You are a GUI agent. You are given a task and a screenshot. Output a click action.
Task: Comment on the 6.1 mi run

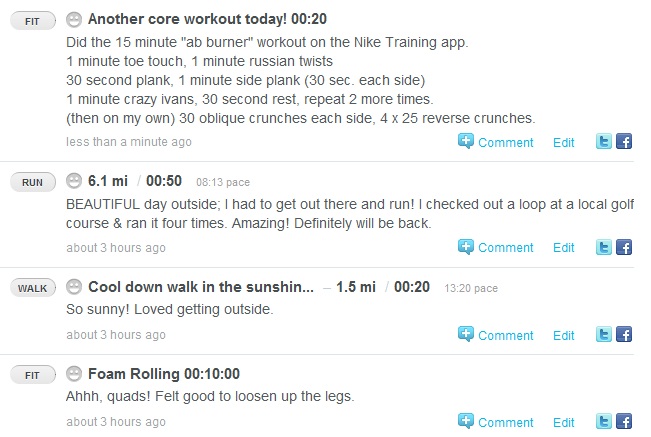[x=496, y=247]
